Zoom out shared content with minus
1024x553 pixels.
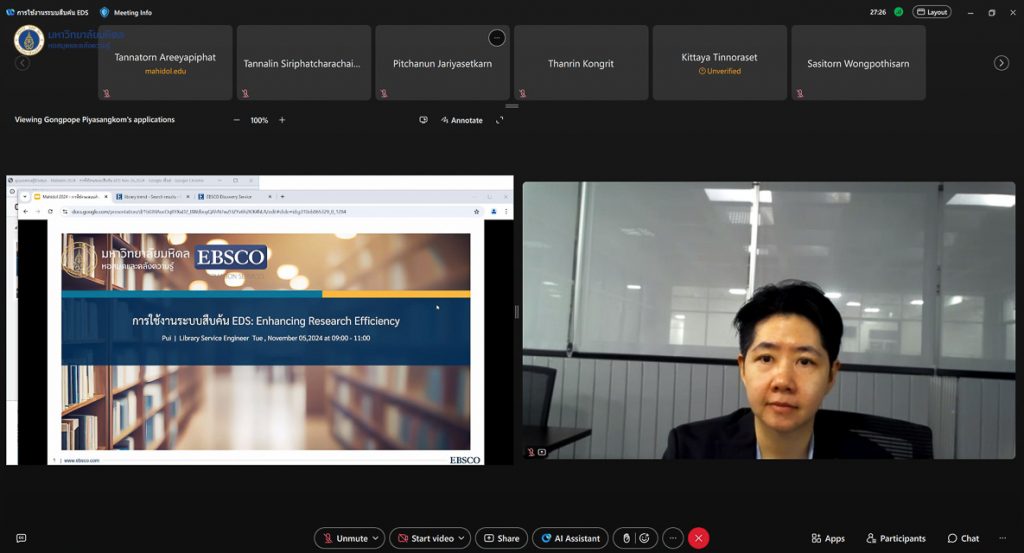(237, 120)
